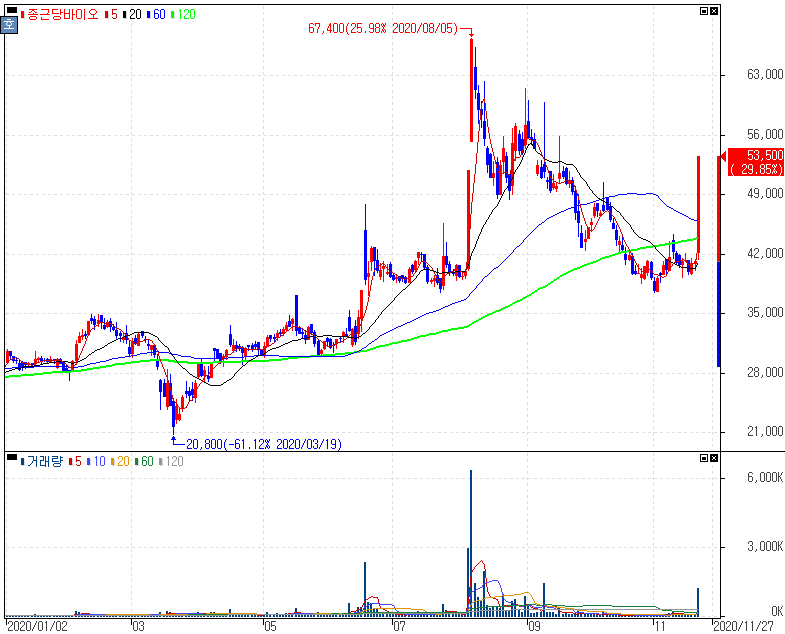
Task: Select the blue 10-day volume average legend
Action: [x=96, y=461]
